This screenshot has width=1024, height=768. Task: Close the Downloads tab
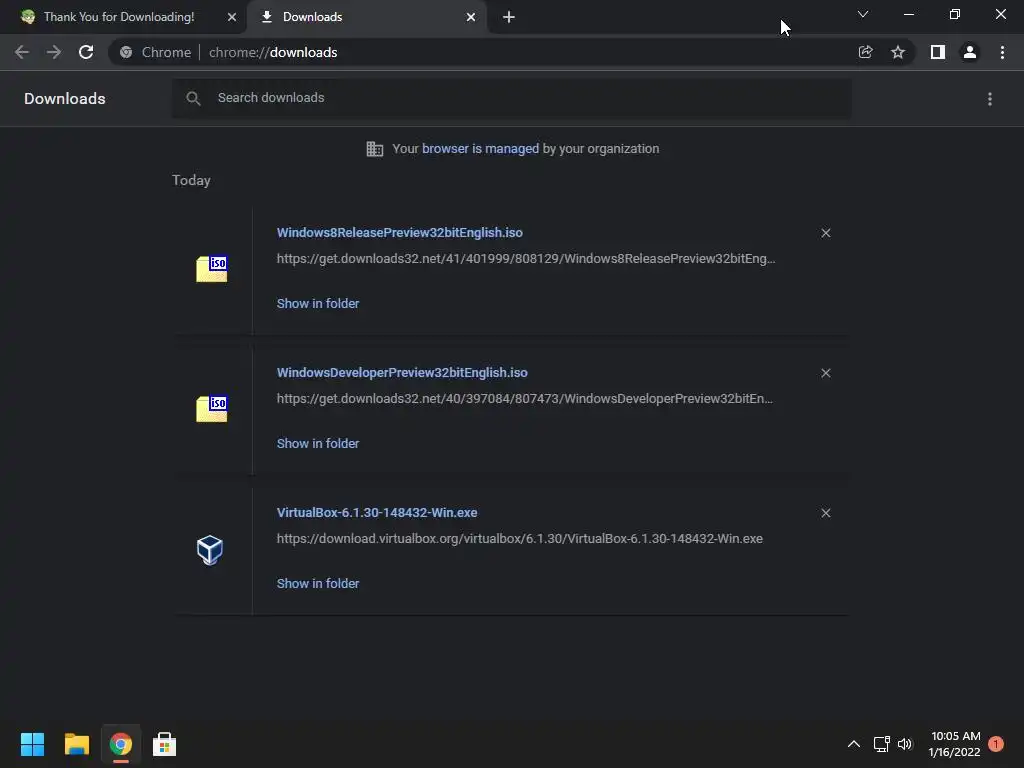click(471, 17)
